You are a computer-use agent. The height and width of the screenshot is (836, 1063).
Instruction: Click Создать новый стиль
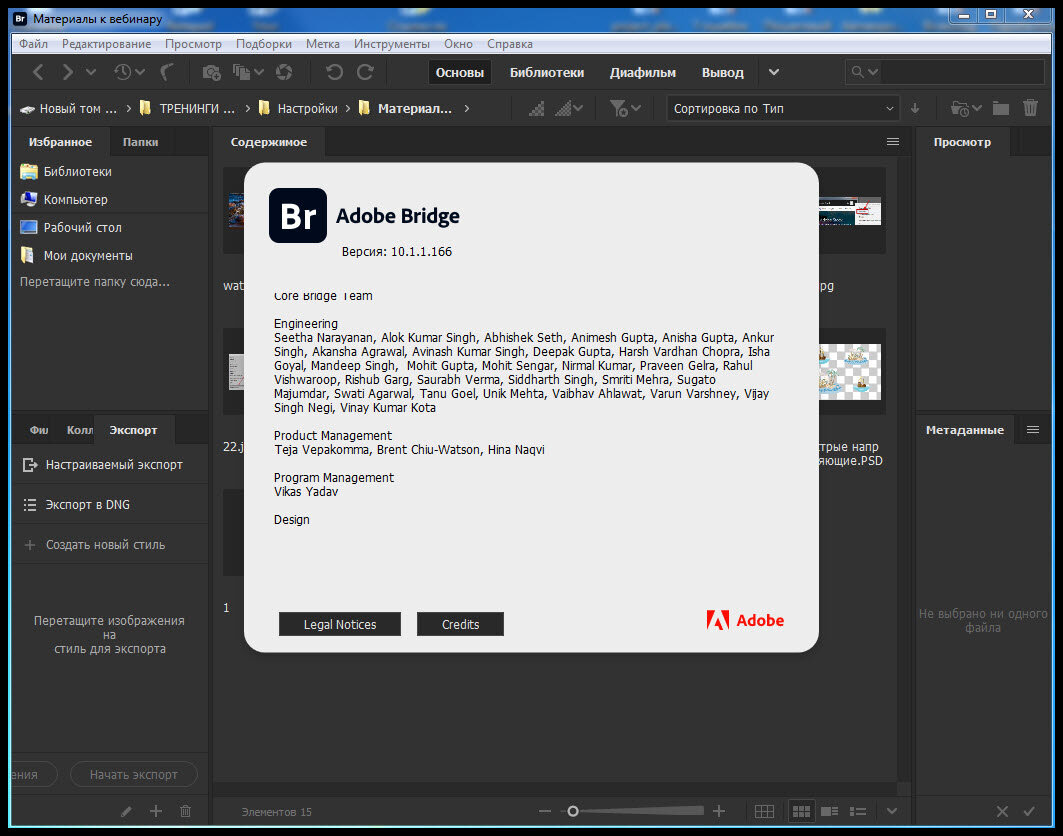click(x=110, y=545)
